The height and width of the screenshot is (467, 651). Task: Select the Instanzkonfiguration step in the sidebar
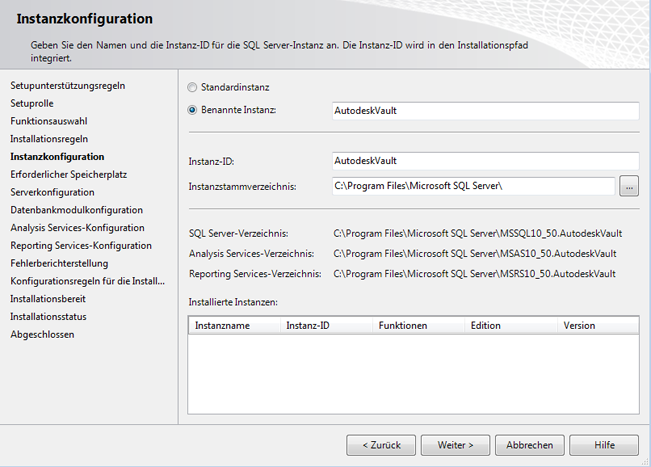57,157
